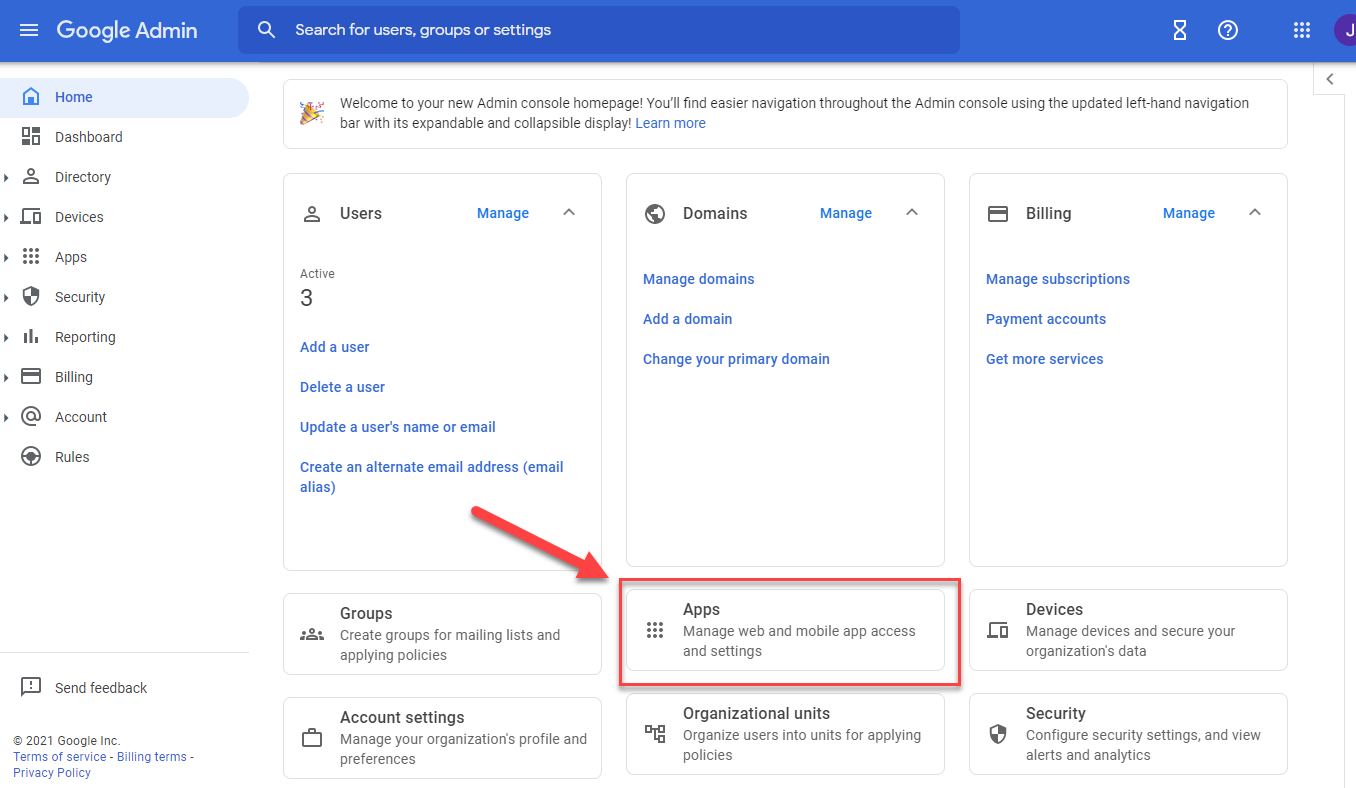The image size is (1356, 788).
Task: Click the Billing card credit card icon
Action: pos(998,213)
